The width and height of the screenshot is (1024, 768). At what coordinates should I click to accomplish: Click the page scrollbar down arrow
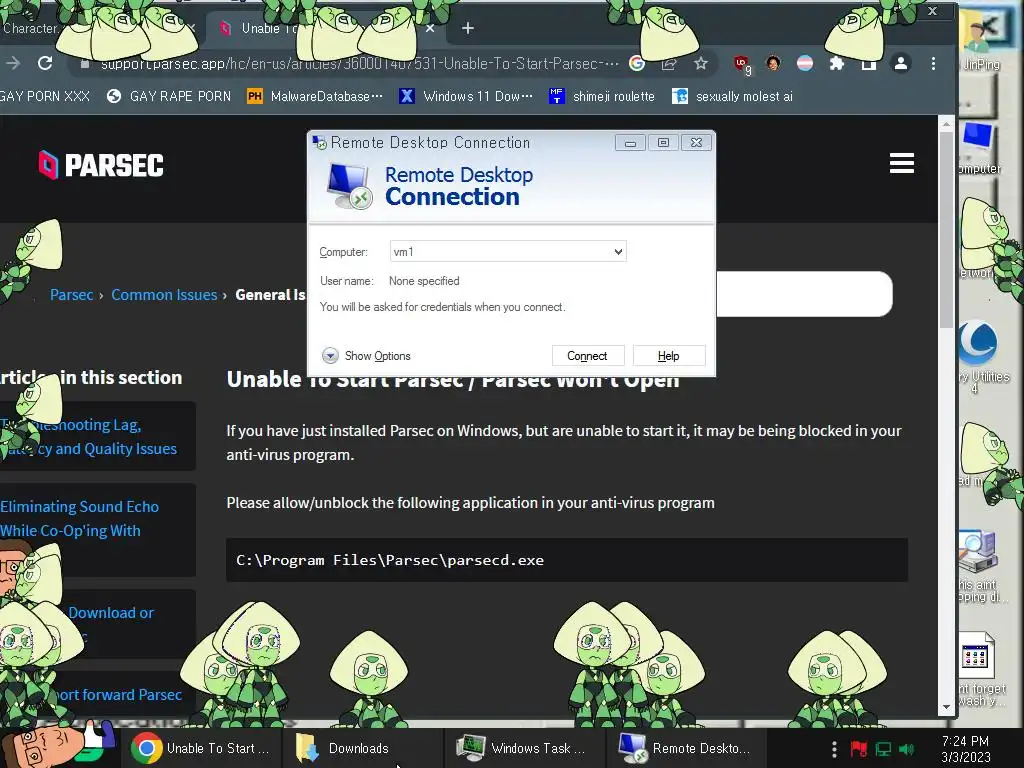tap(946, 707)
